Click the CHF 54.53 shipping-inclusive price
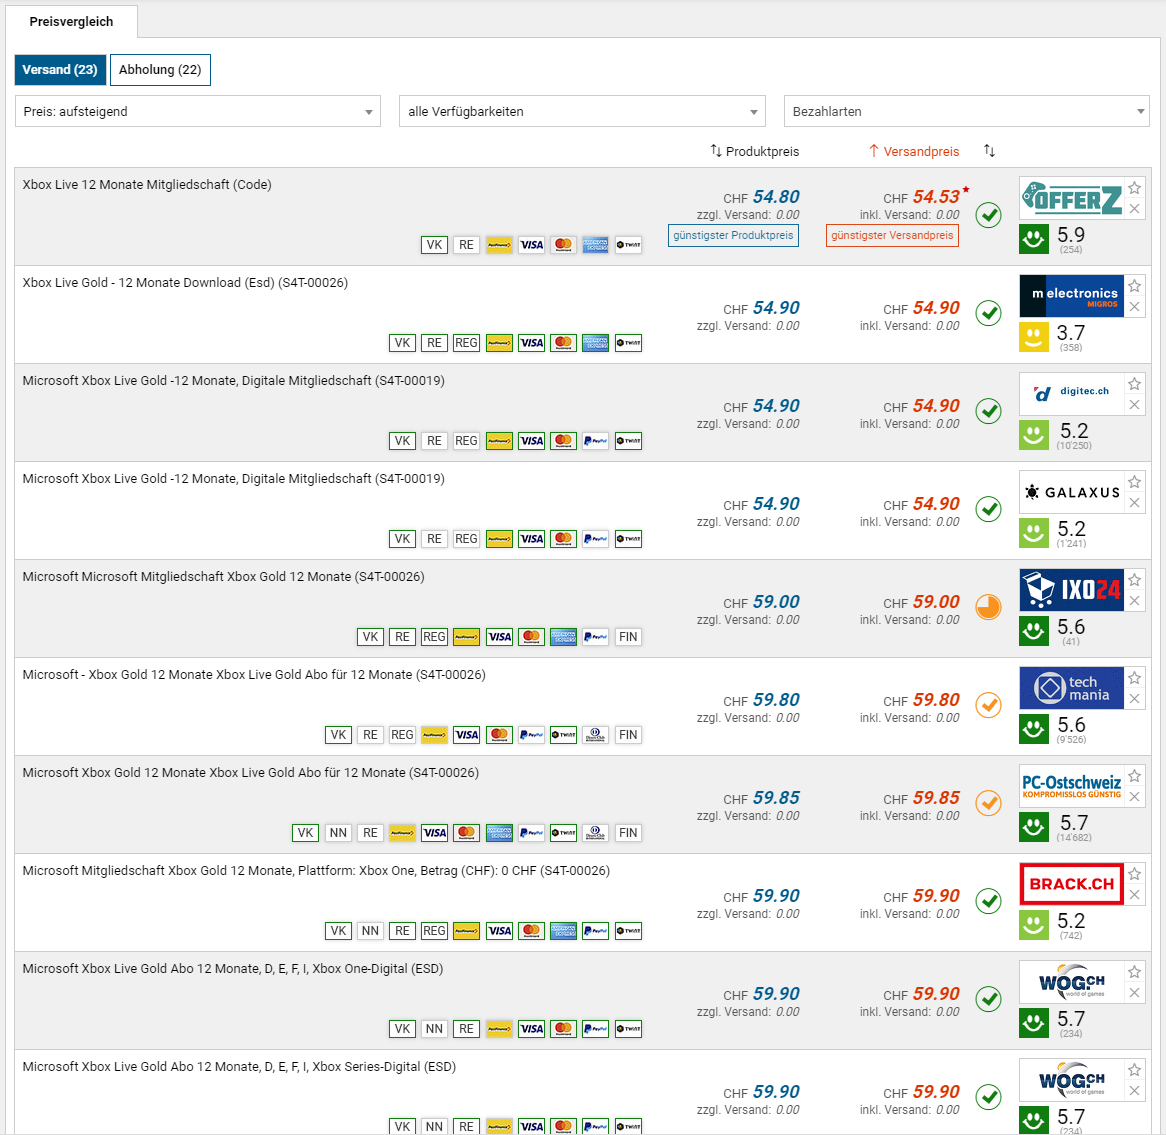The image size is (1166, 1135). 921,197
